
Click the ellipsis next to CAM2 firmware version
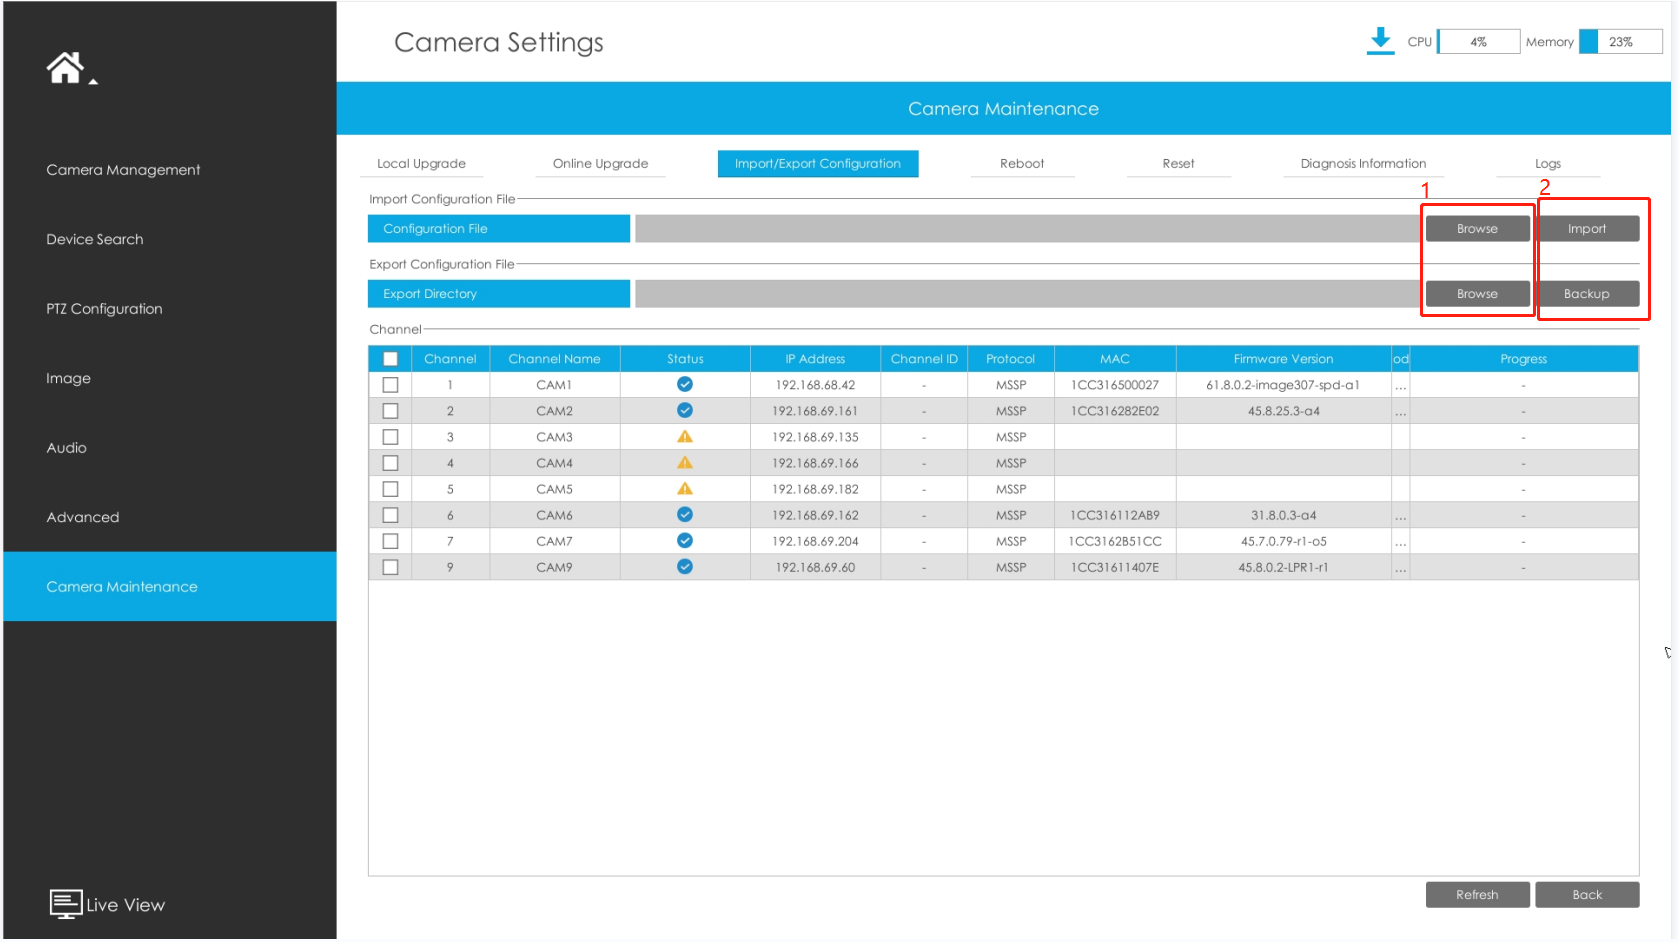1400,412
